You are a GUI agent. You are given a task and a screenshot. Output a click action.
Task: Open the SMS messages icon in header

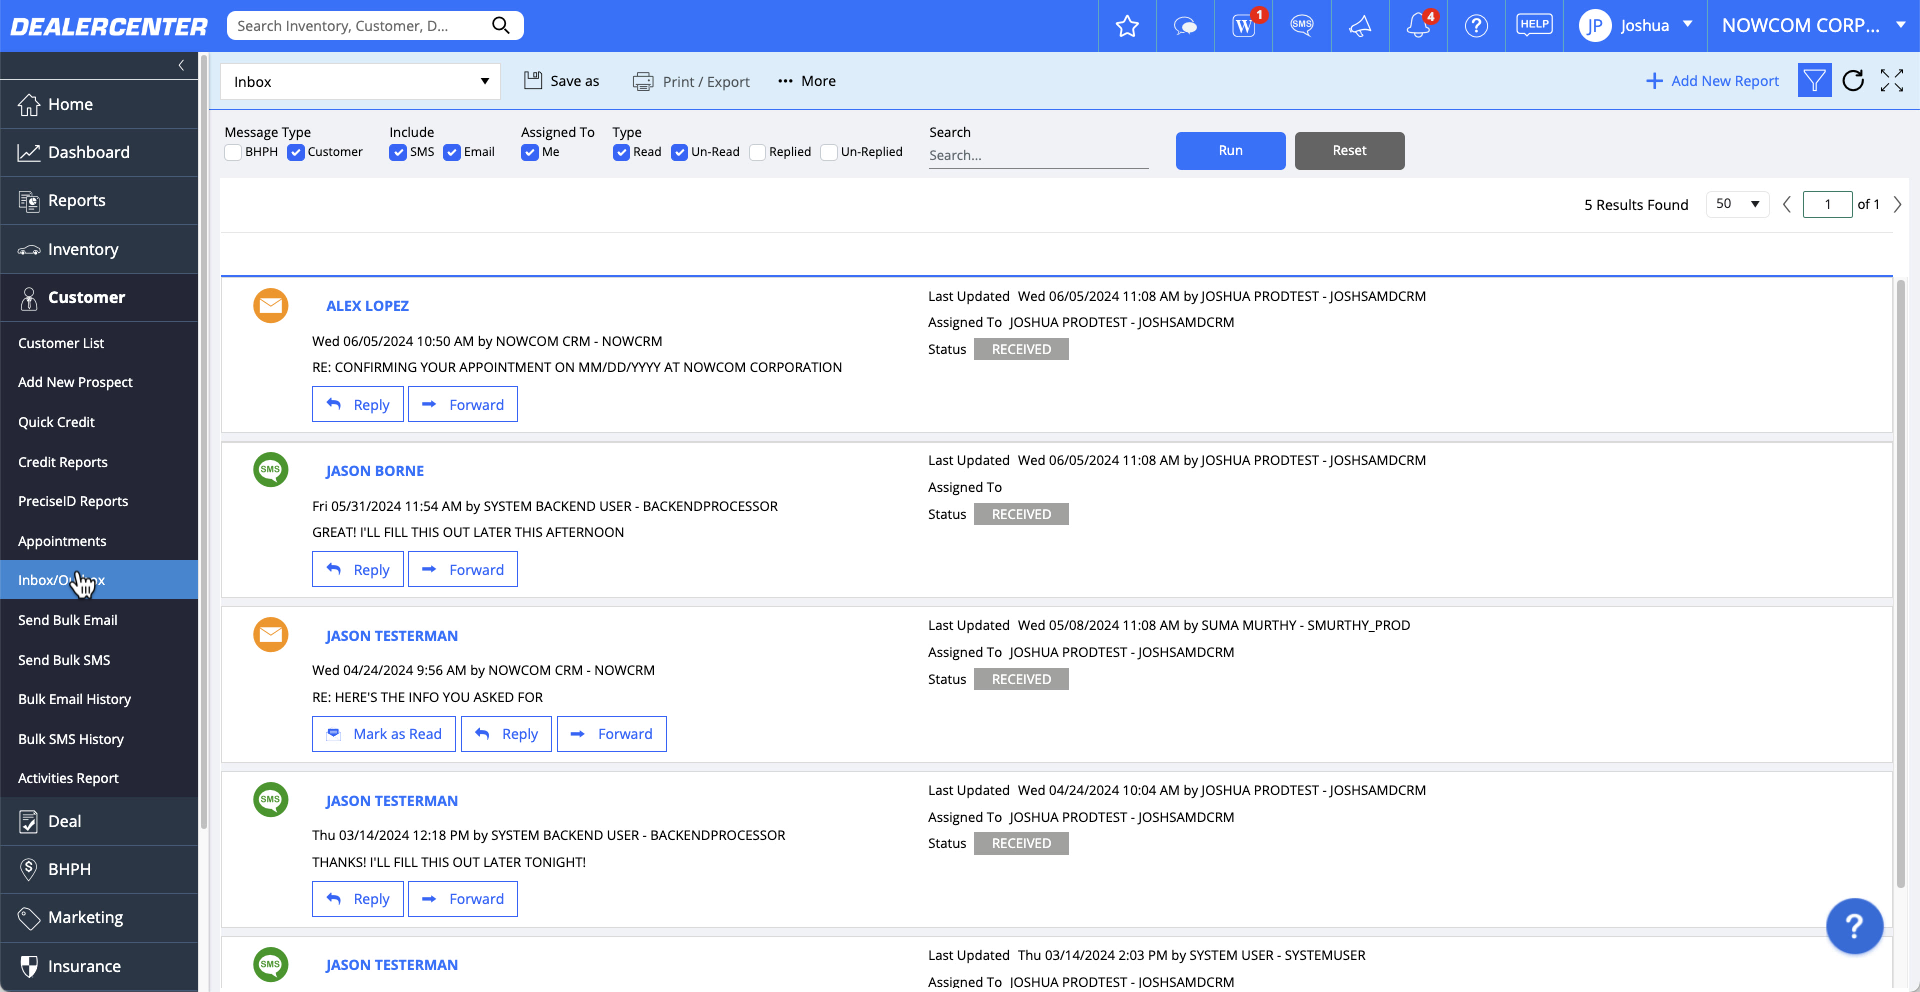click(1302, 25)
